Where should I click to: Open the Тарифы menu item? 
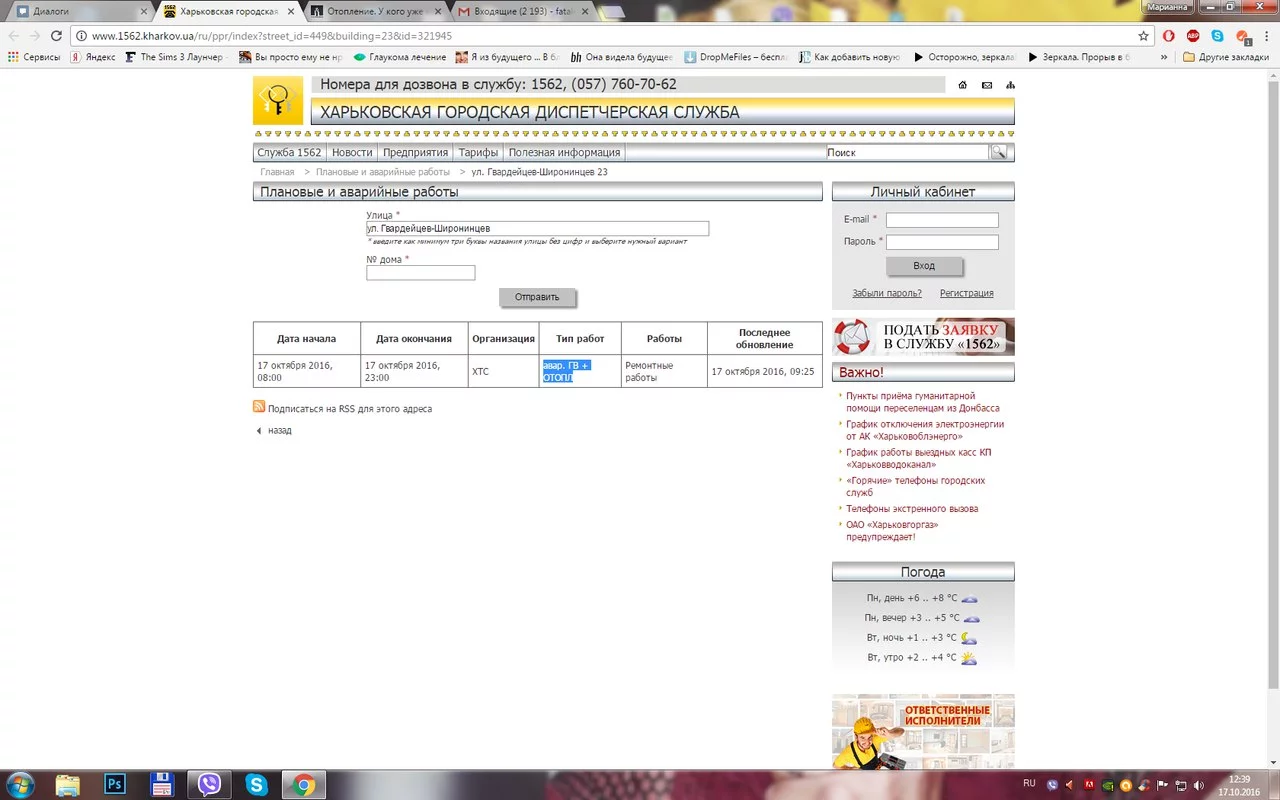[x=478, y=153]
